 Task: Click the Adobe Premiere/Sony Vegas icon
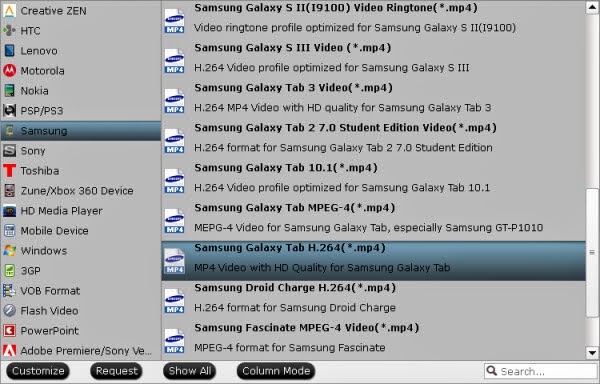(9, 350)
